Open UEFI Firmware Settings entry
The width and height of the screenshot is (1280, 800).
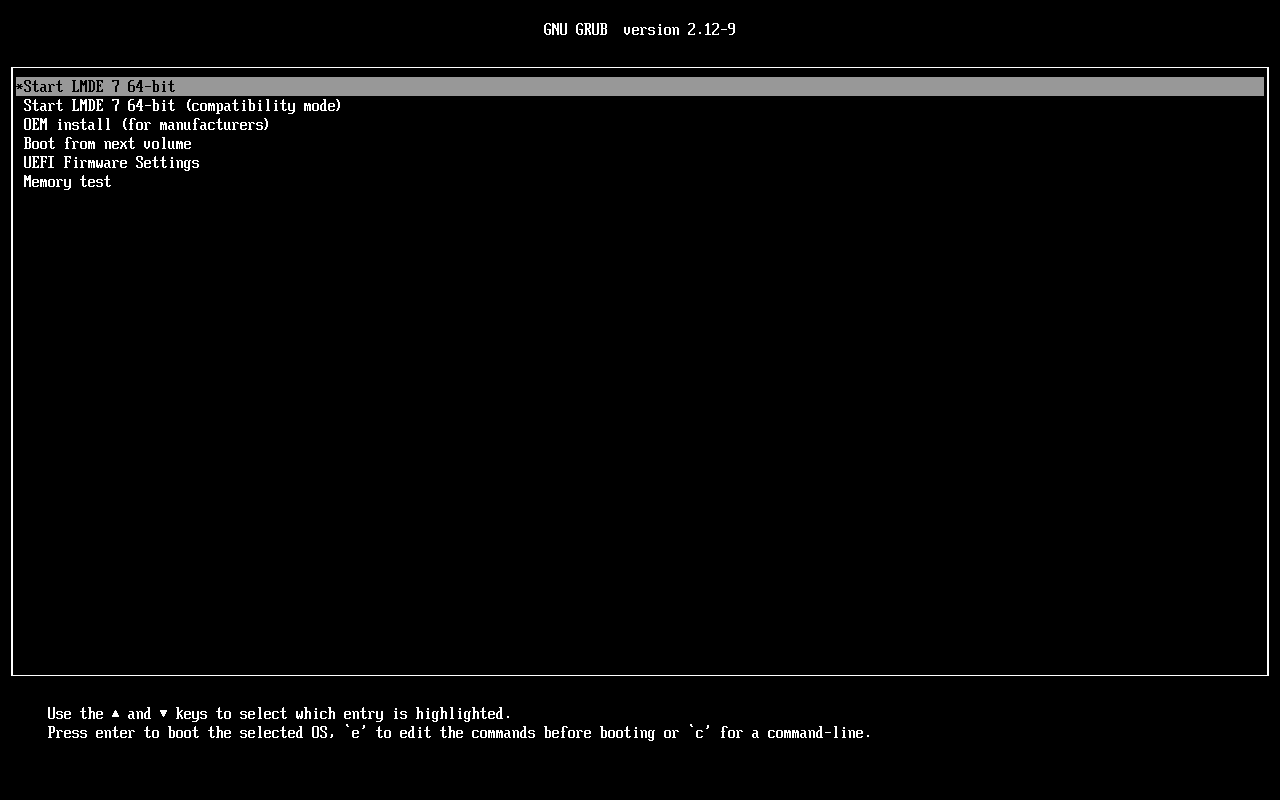click(x=111, y=162)
